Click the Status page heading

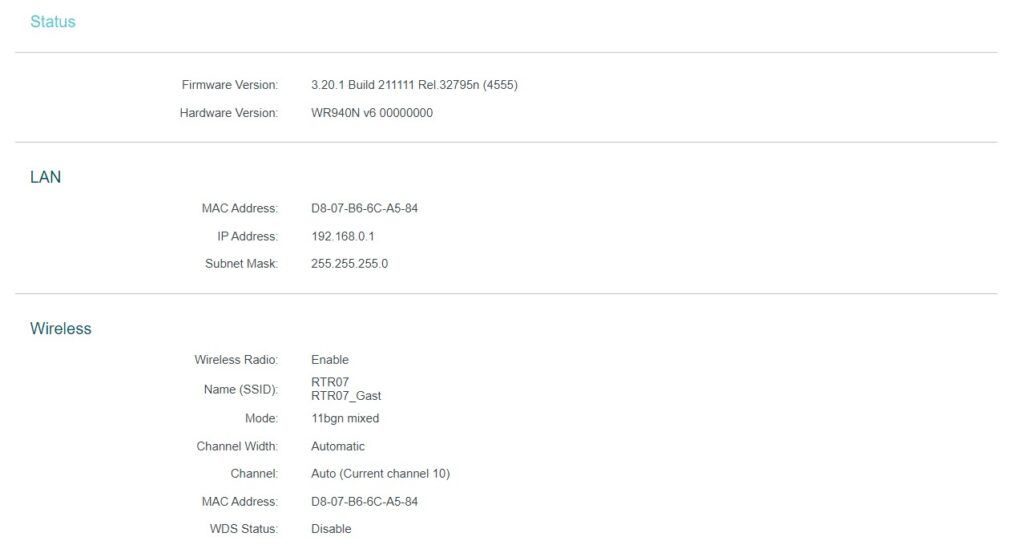coord(53,21)
